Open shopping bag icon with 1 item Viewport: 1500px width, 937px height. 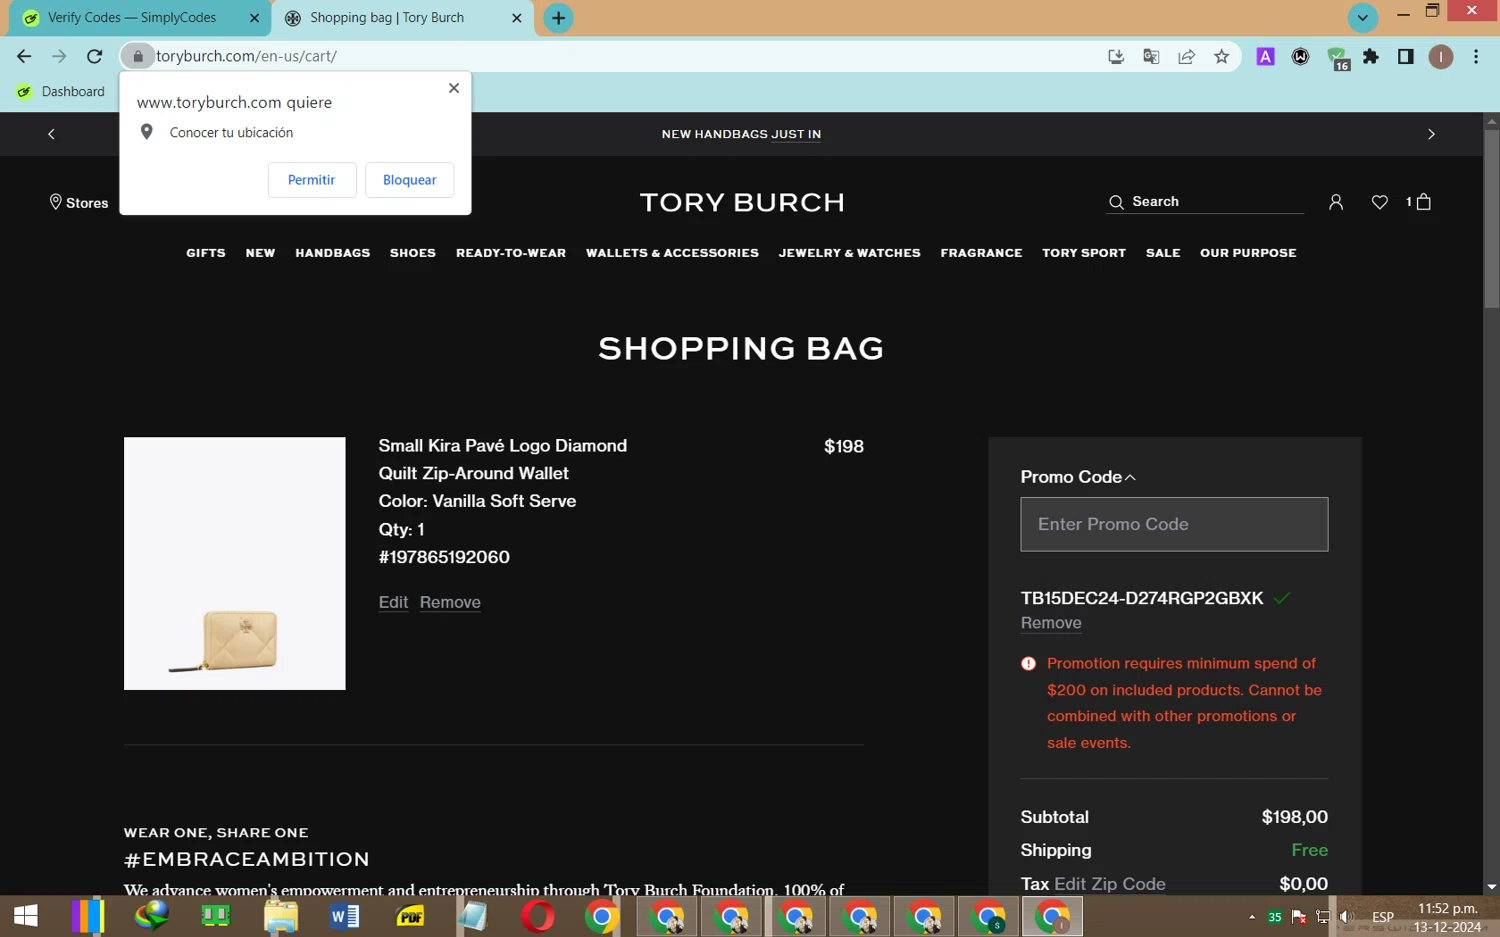coord(1418,202)
